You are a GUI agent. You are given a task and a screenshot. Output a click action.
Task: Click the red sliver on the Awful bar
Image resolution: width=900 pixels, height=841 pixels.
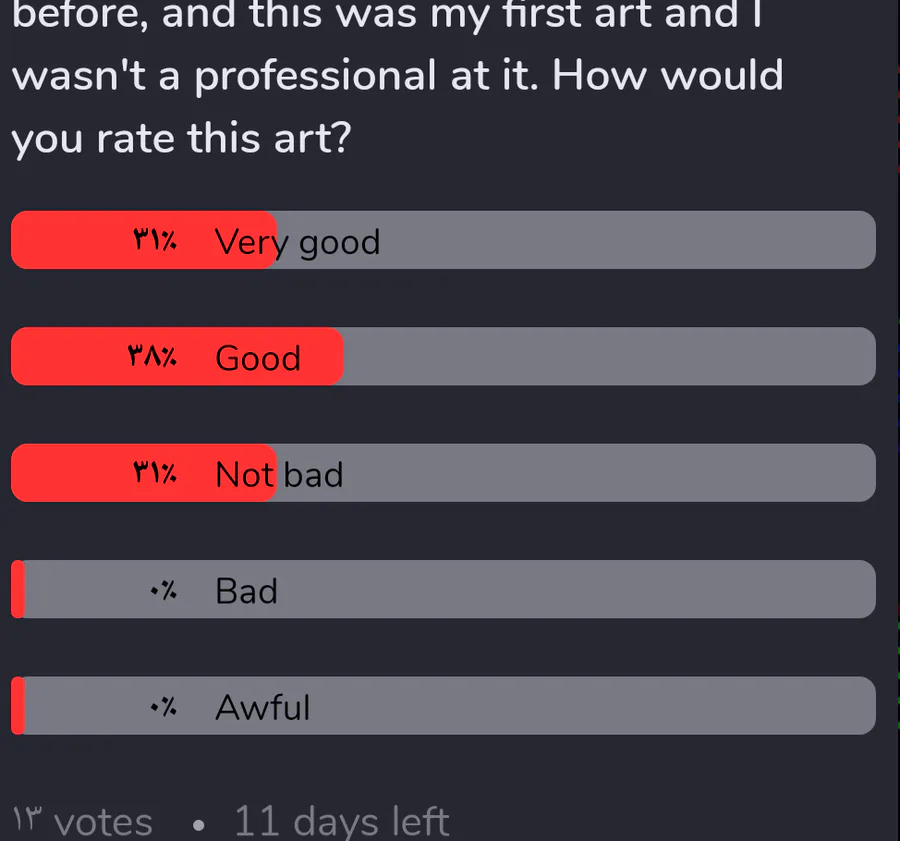[18, 706]
